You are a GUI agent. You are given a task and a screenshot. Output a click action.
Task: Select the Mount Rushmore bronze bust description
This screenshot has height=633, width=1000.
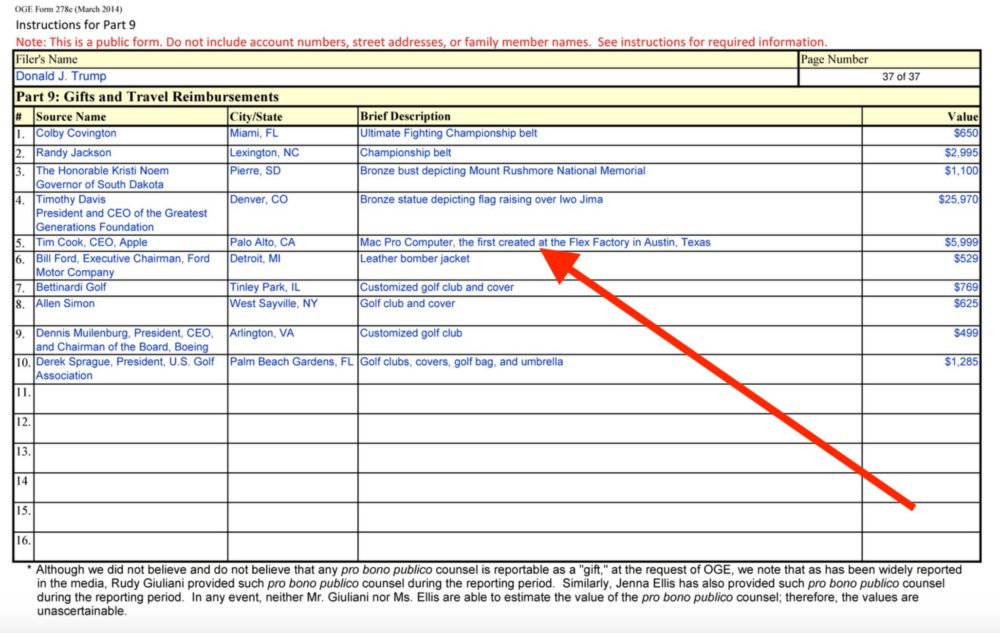coord(503,171)
